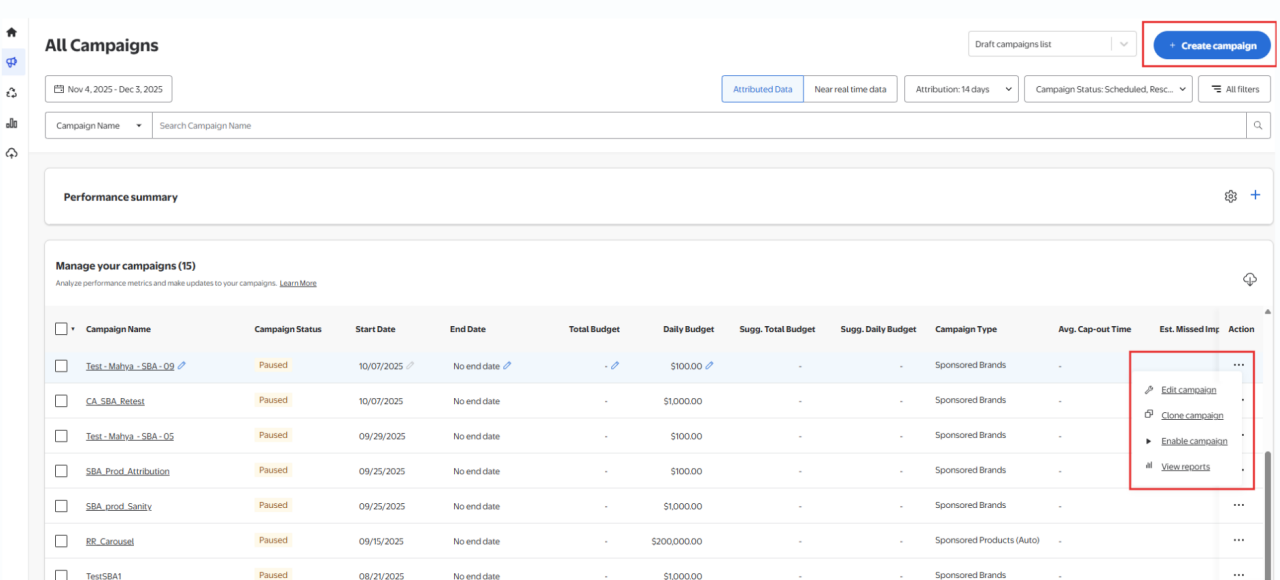Choose Clone campaign from action menu
The height and width of the screenshot is (580, 1280).
pos(1191,415)
